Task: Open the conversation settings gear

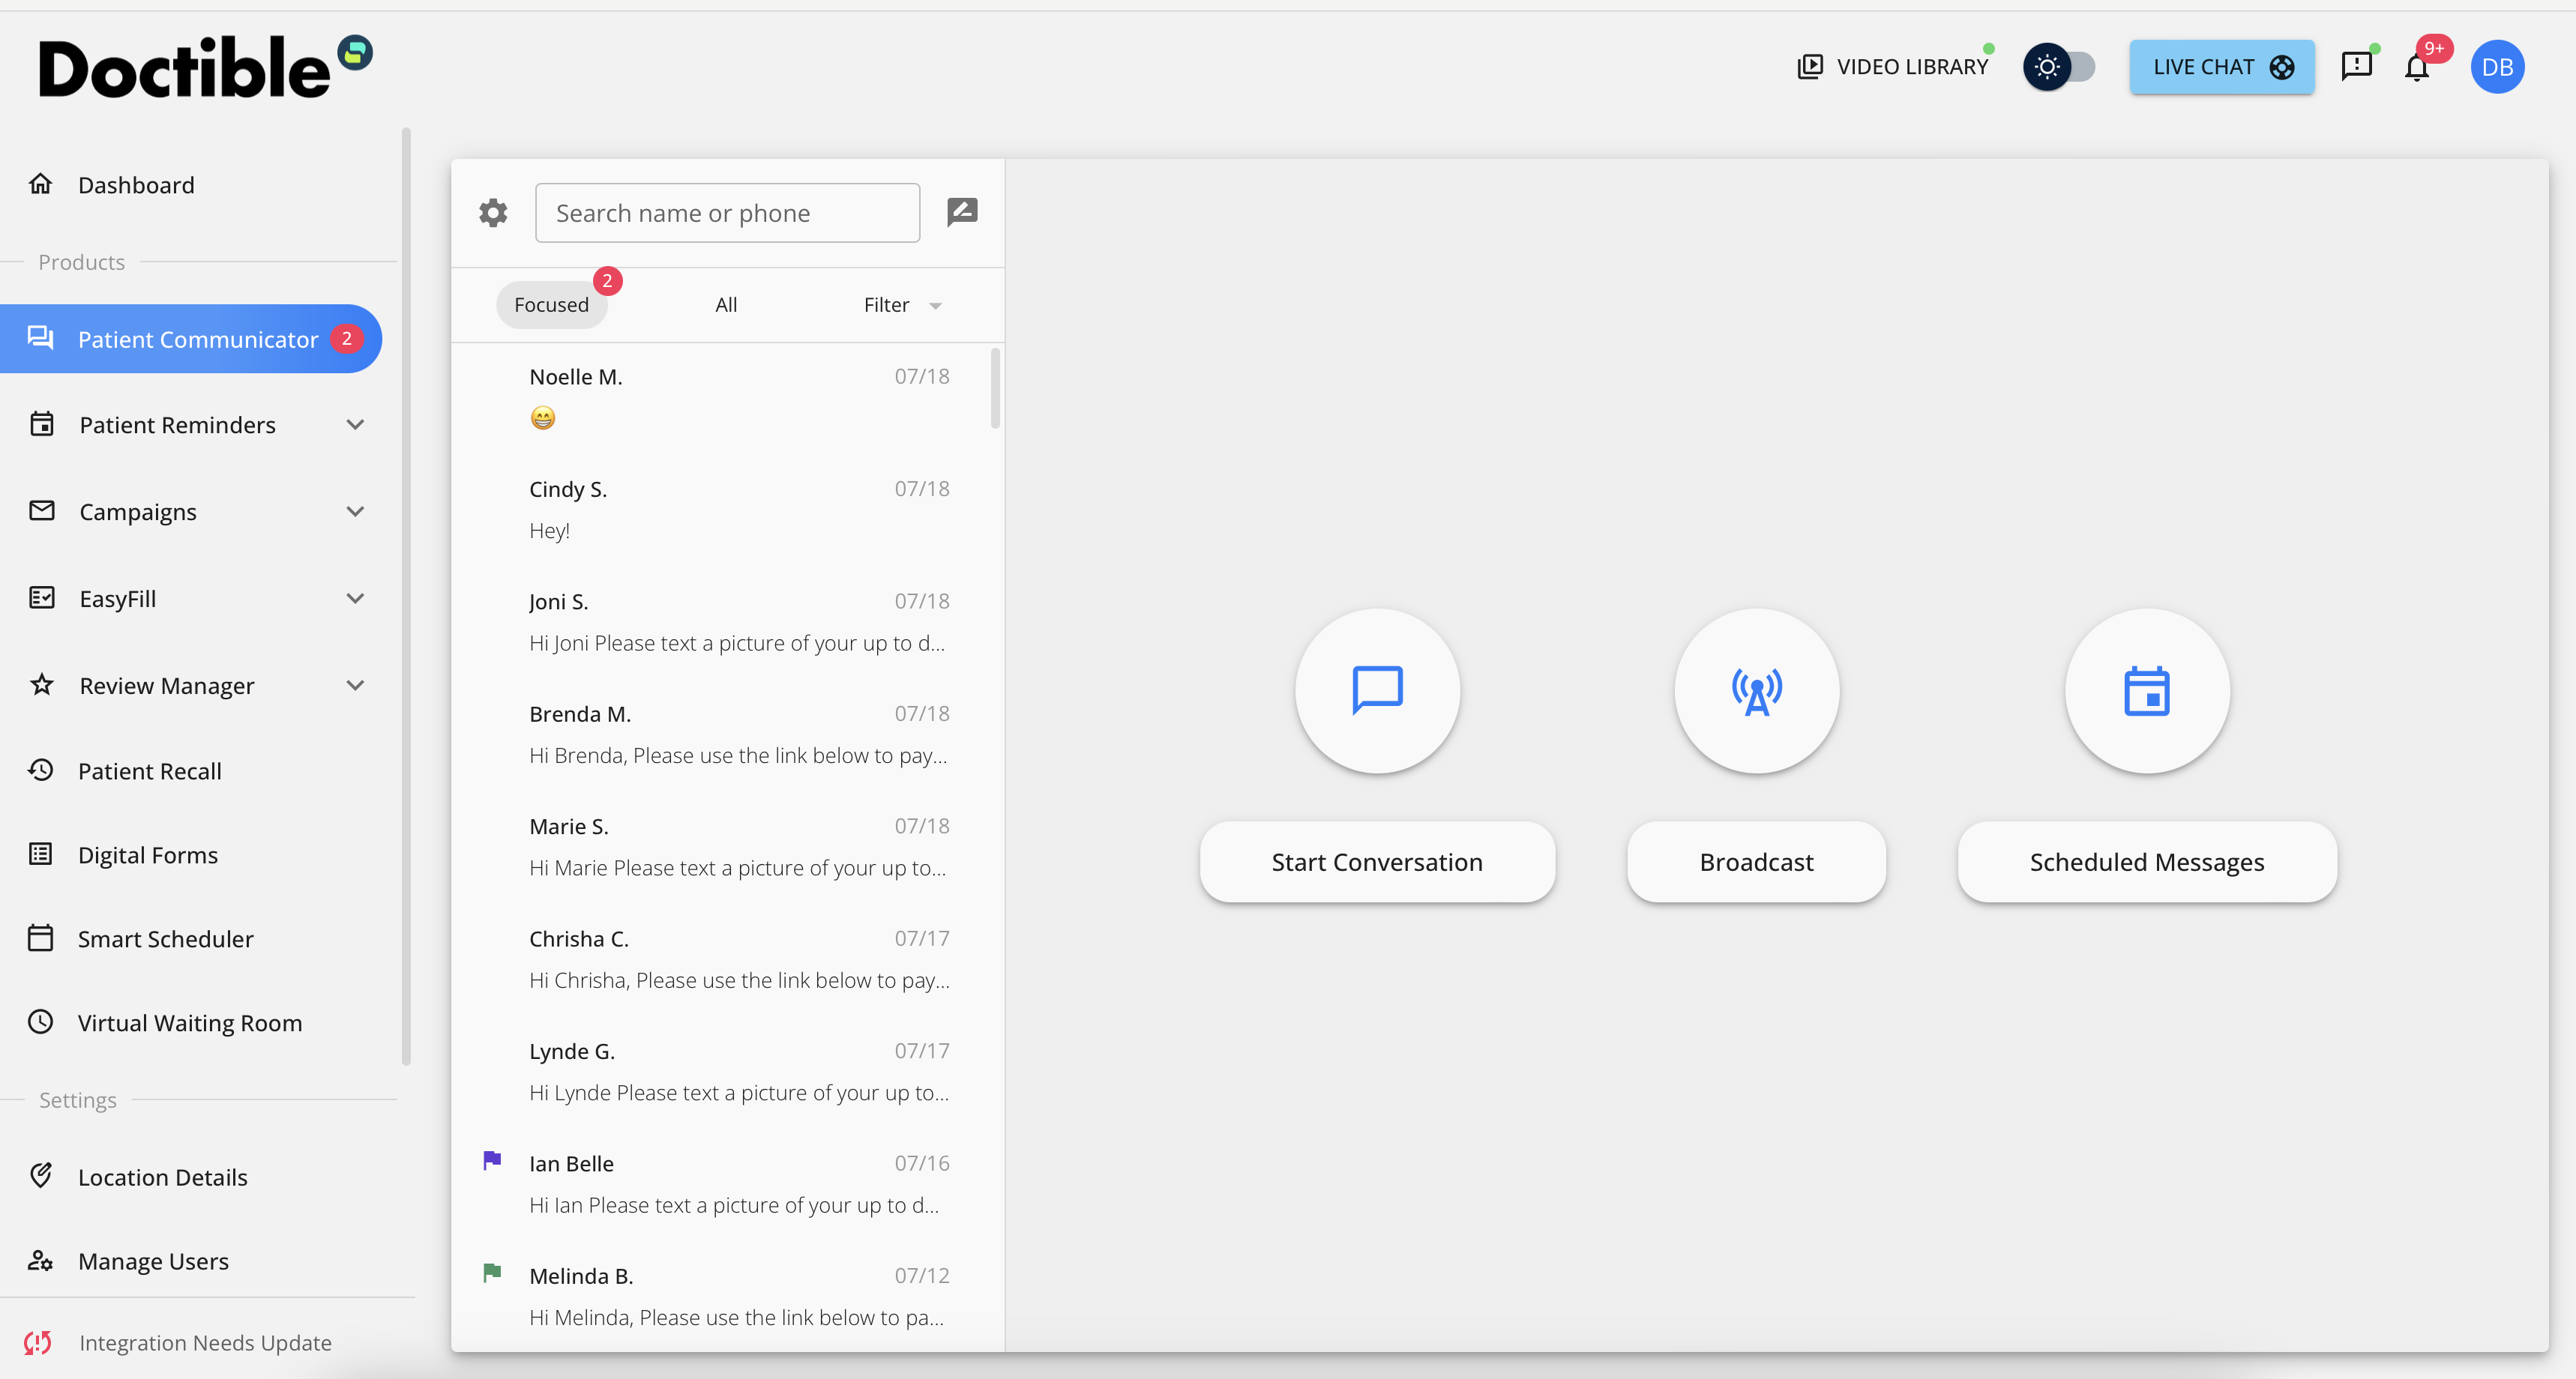Action: [x=493, y=213]
